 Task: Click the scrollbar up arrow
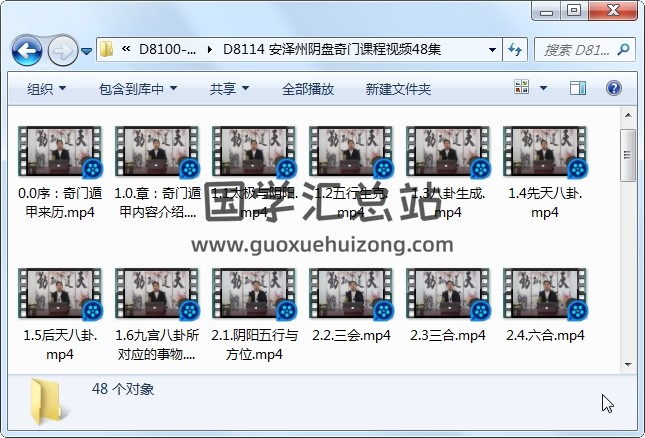[x=628, y=116]
